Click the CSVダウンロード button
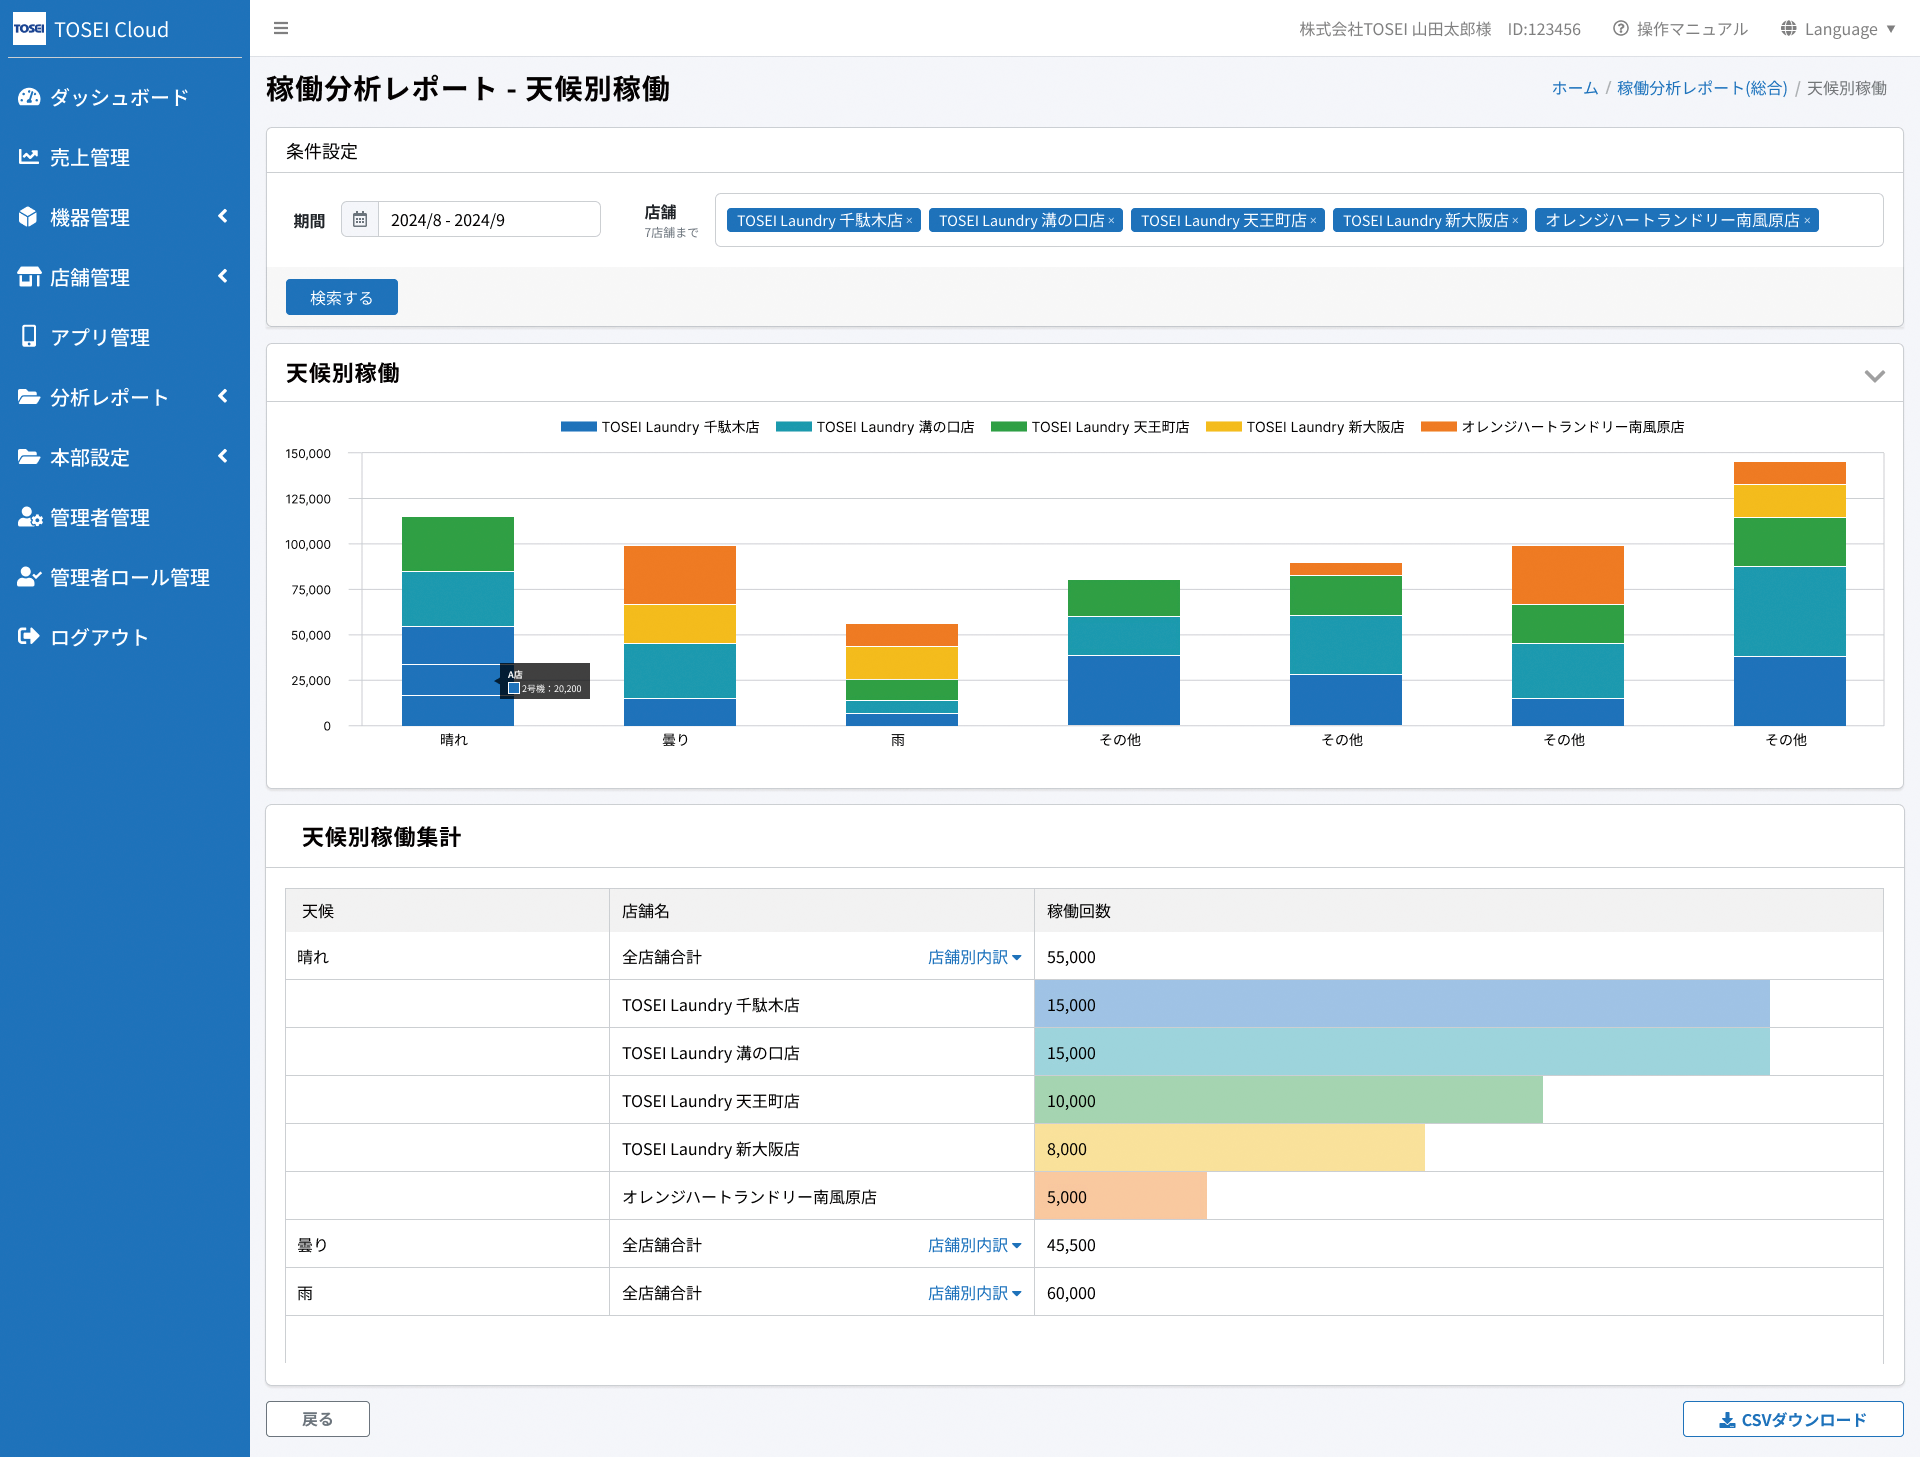 (x=1793, y=1419)
